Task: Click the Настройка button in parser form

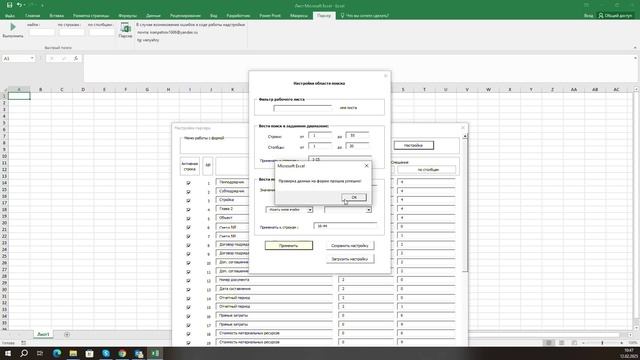Action: point(413,145)
